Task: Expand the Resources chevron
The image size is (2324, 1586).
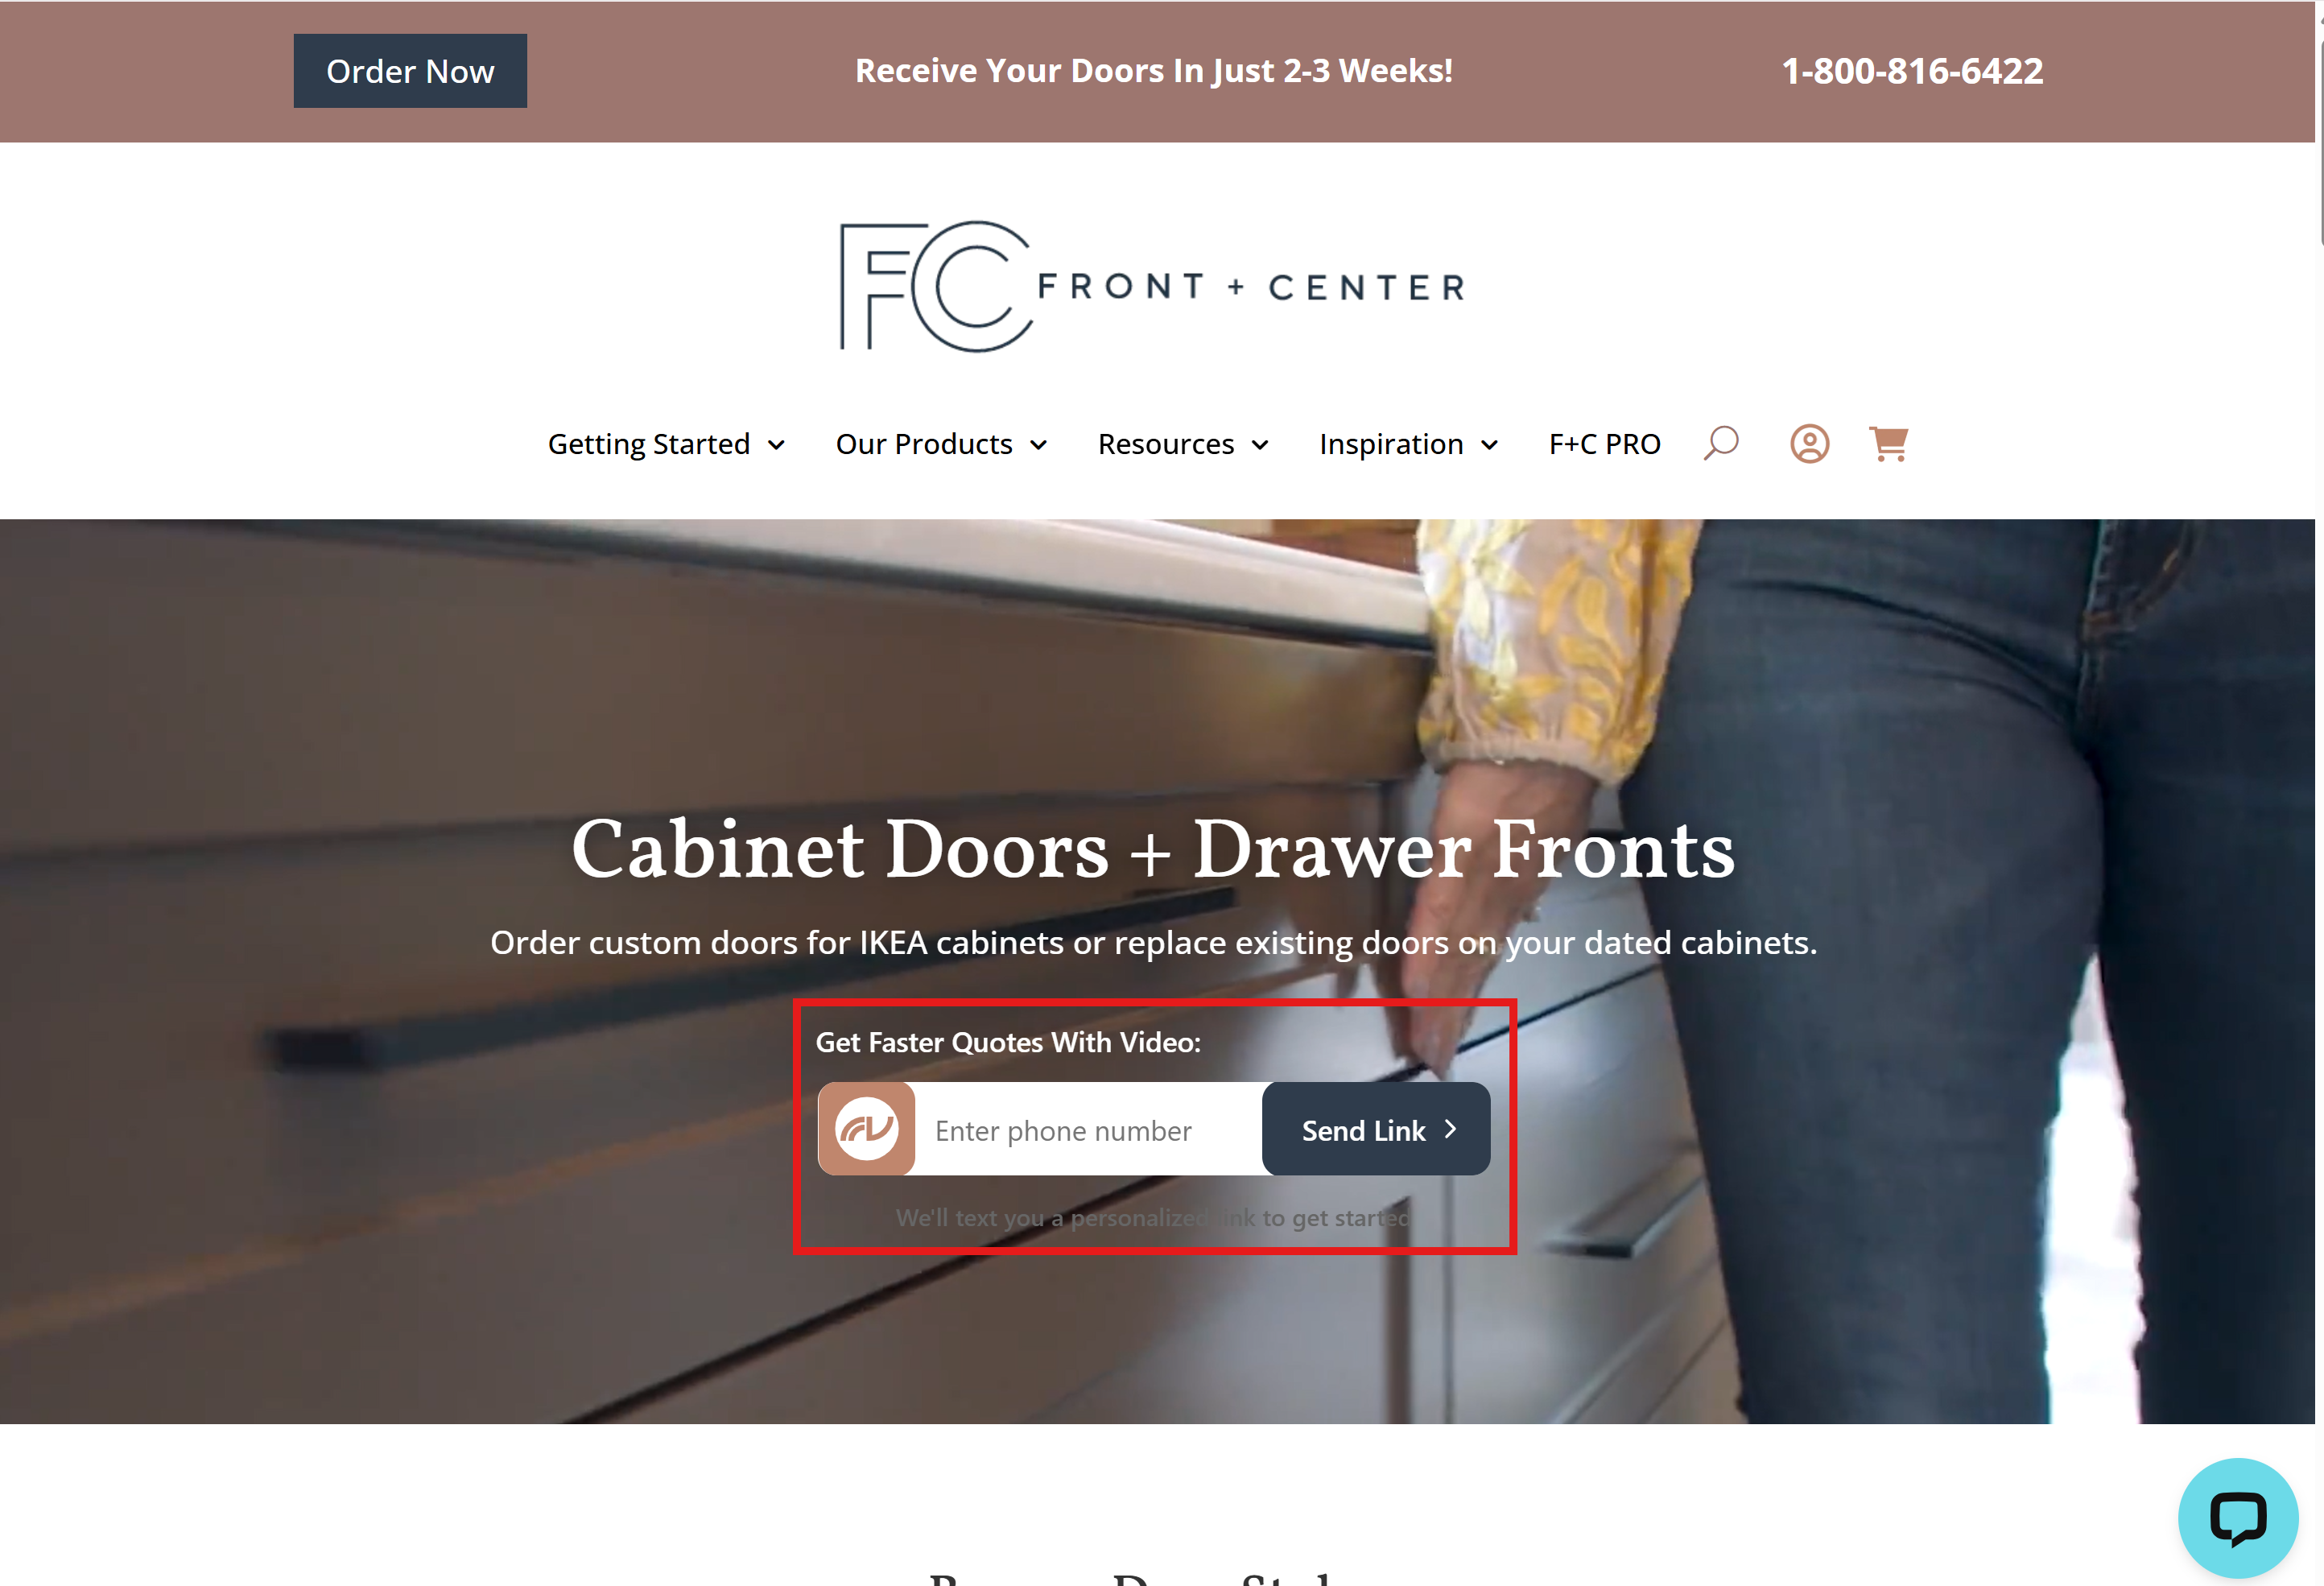Action: [1260, 445]
